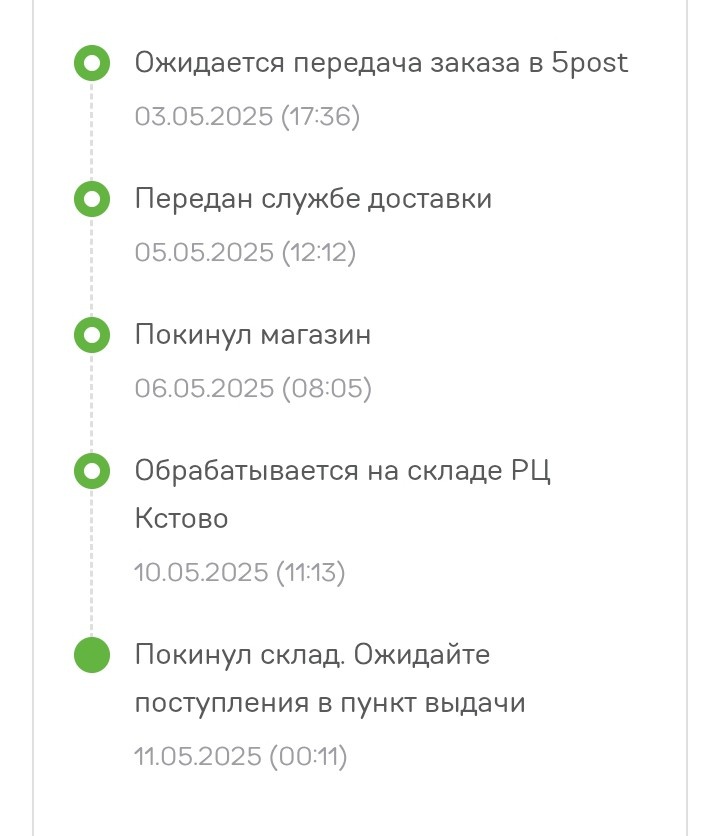This screenshot has width=720, height=836.
Task: Click the timeline dot beside 'Покинул магазин'
Action: [x=92, y=334]
